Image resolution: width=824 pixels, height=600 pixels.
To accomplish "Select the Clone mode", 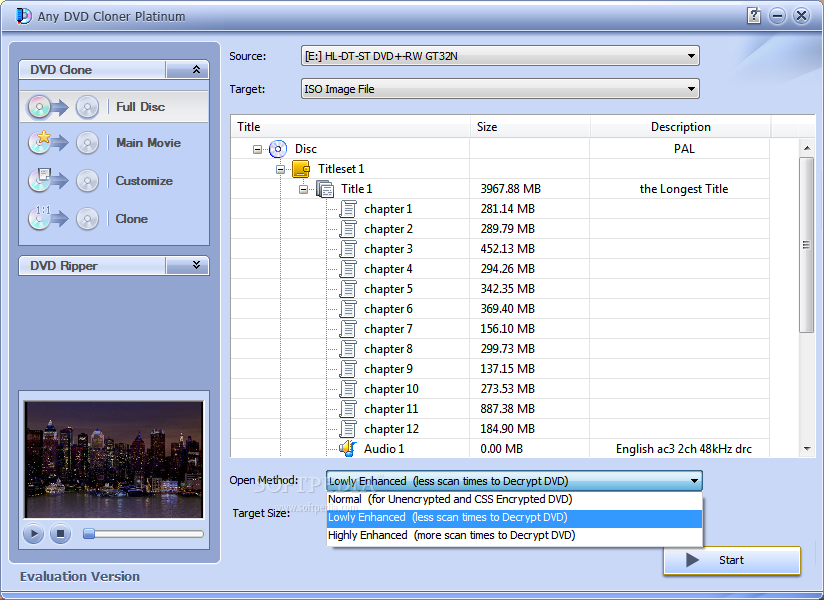I will click(x=114, y=219).
